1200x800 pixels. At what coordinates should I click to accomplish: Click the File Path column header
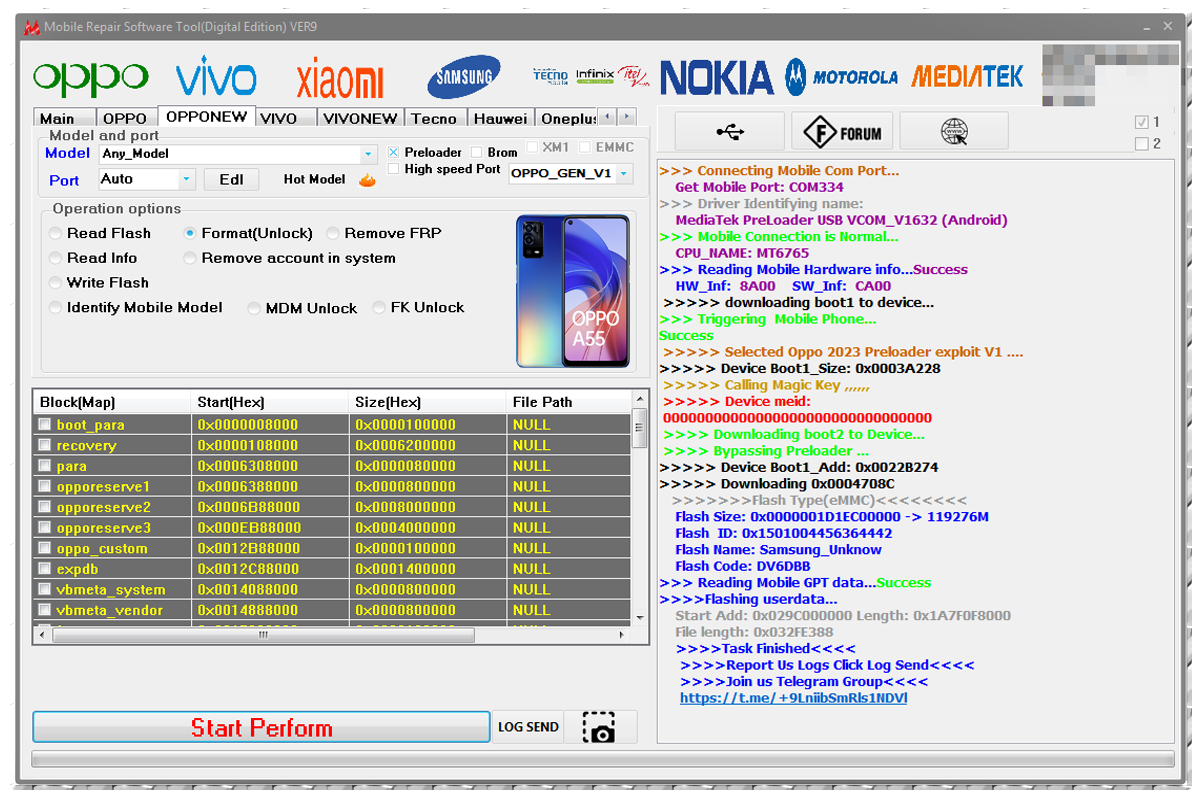569,402
